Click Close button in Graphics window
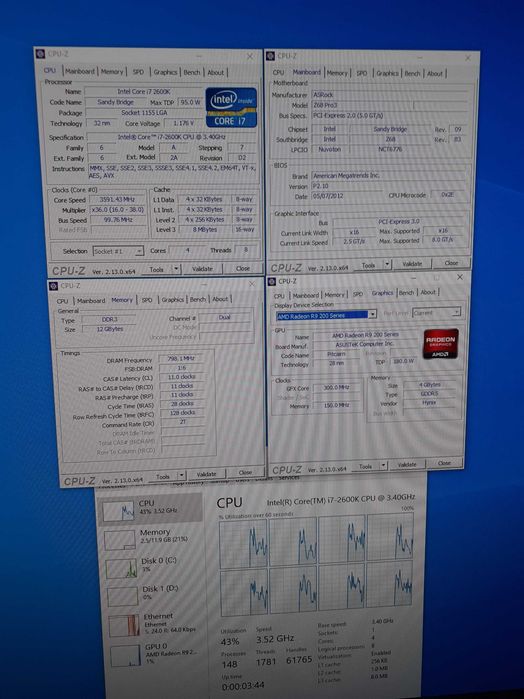 444,463
